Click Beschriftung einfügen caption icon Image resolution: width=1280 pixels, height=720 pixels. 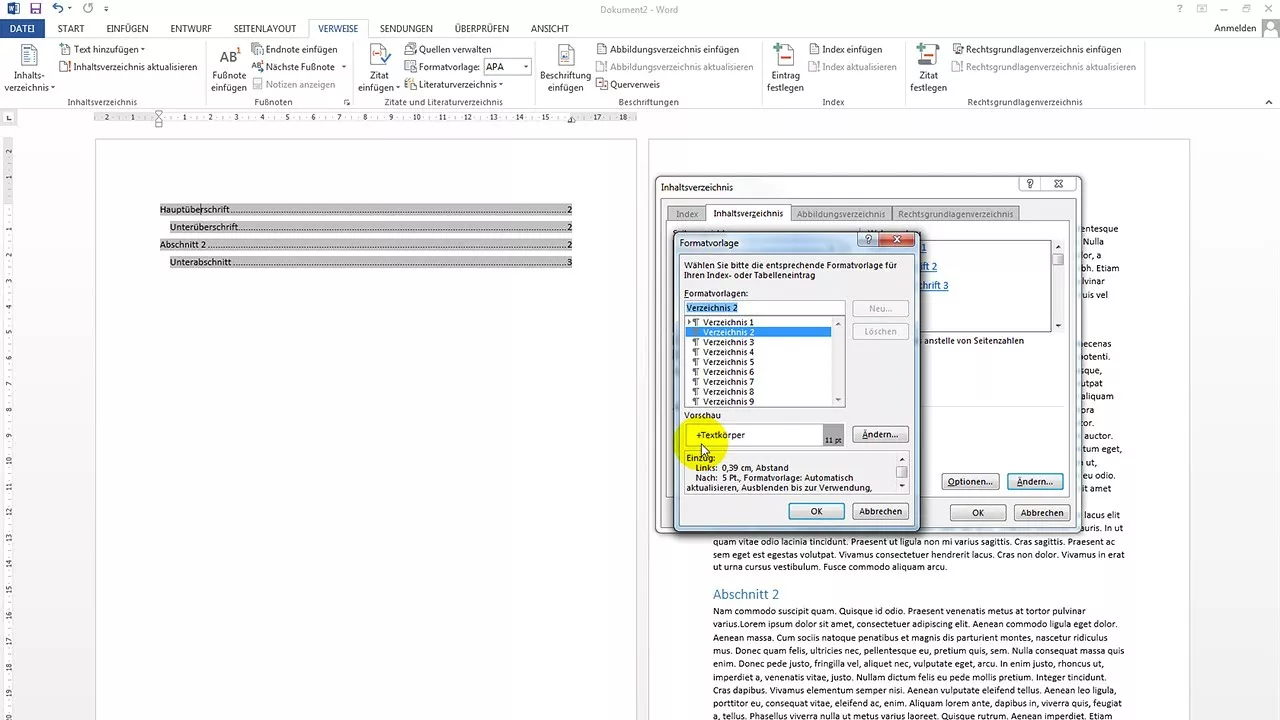[565, 60]
